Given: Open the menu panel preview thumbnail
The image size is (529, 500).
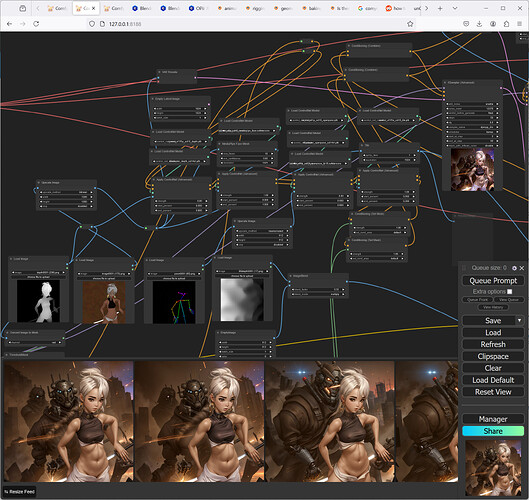Looking at the screenshot, I should tap(493, 468).
